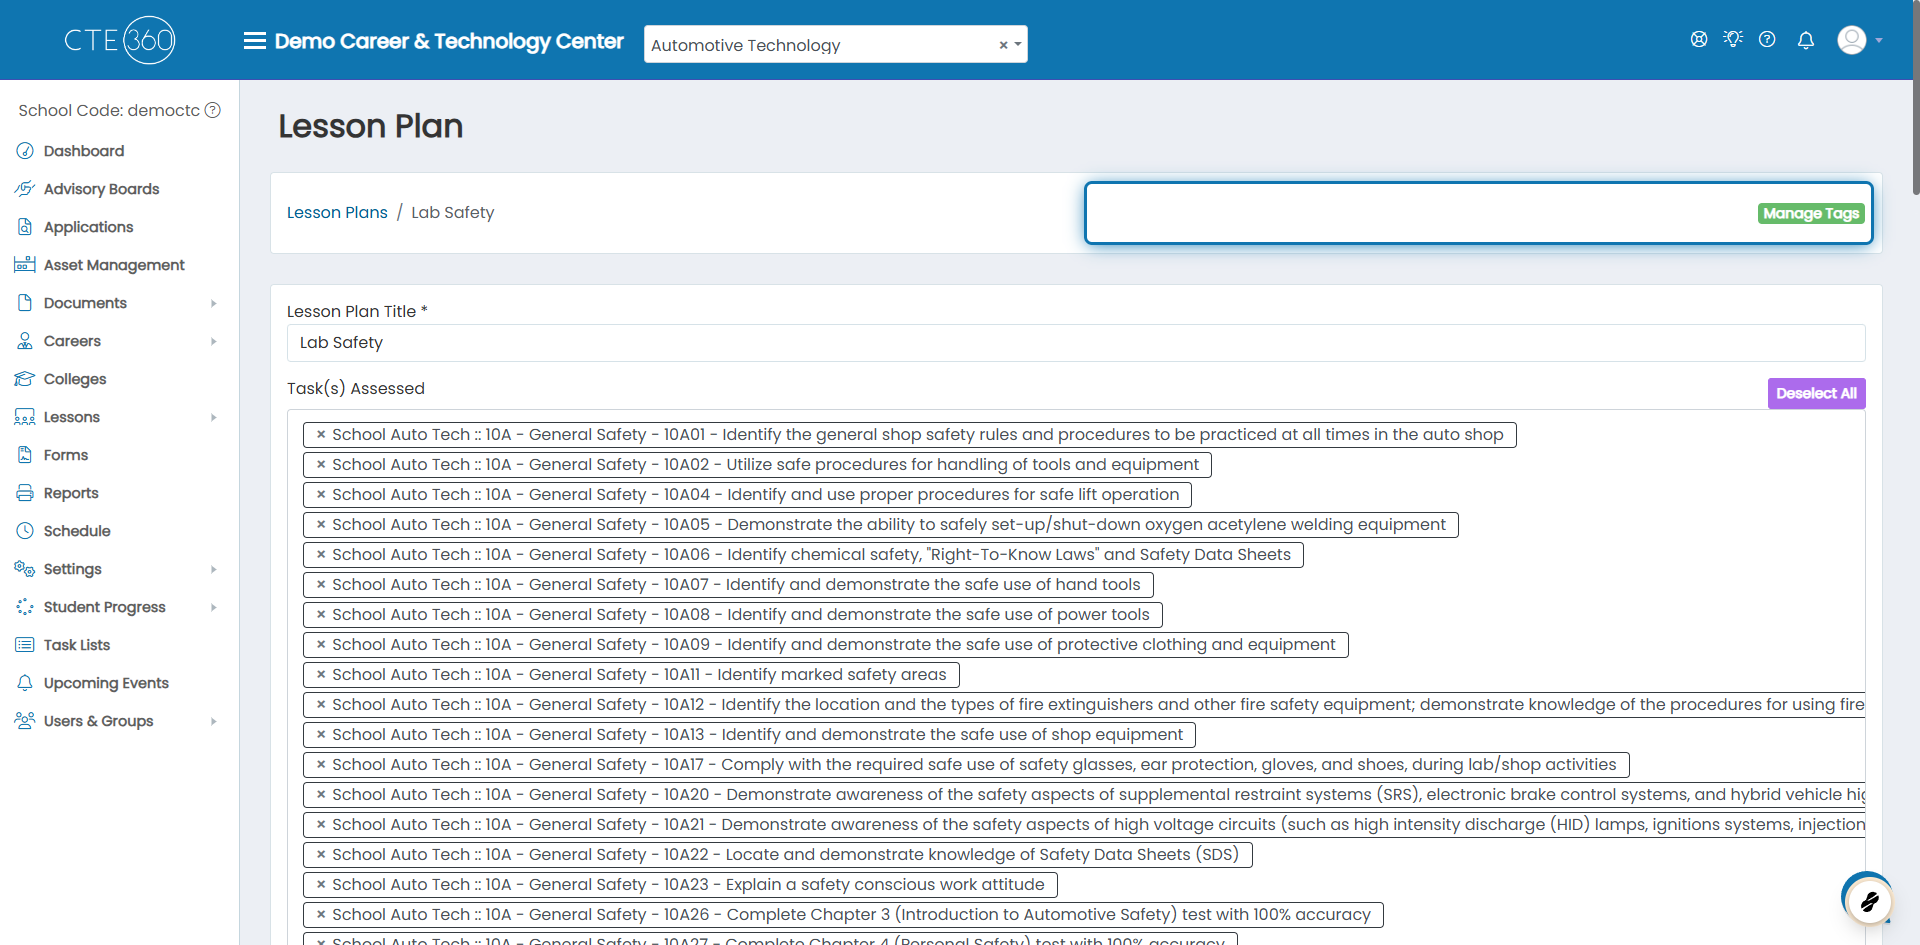Click the Task Lists icon
Viewport: 1920px width, 945px height.
click(x=25, y=645)
